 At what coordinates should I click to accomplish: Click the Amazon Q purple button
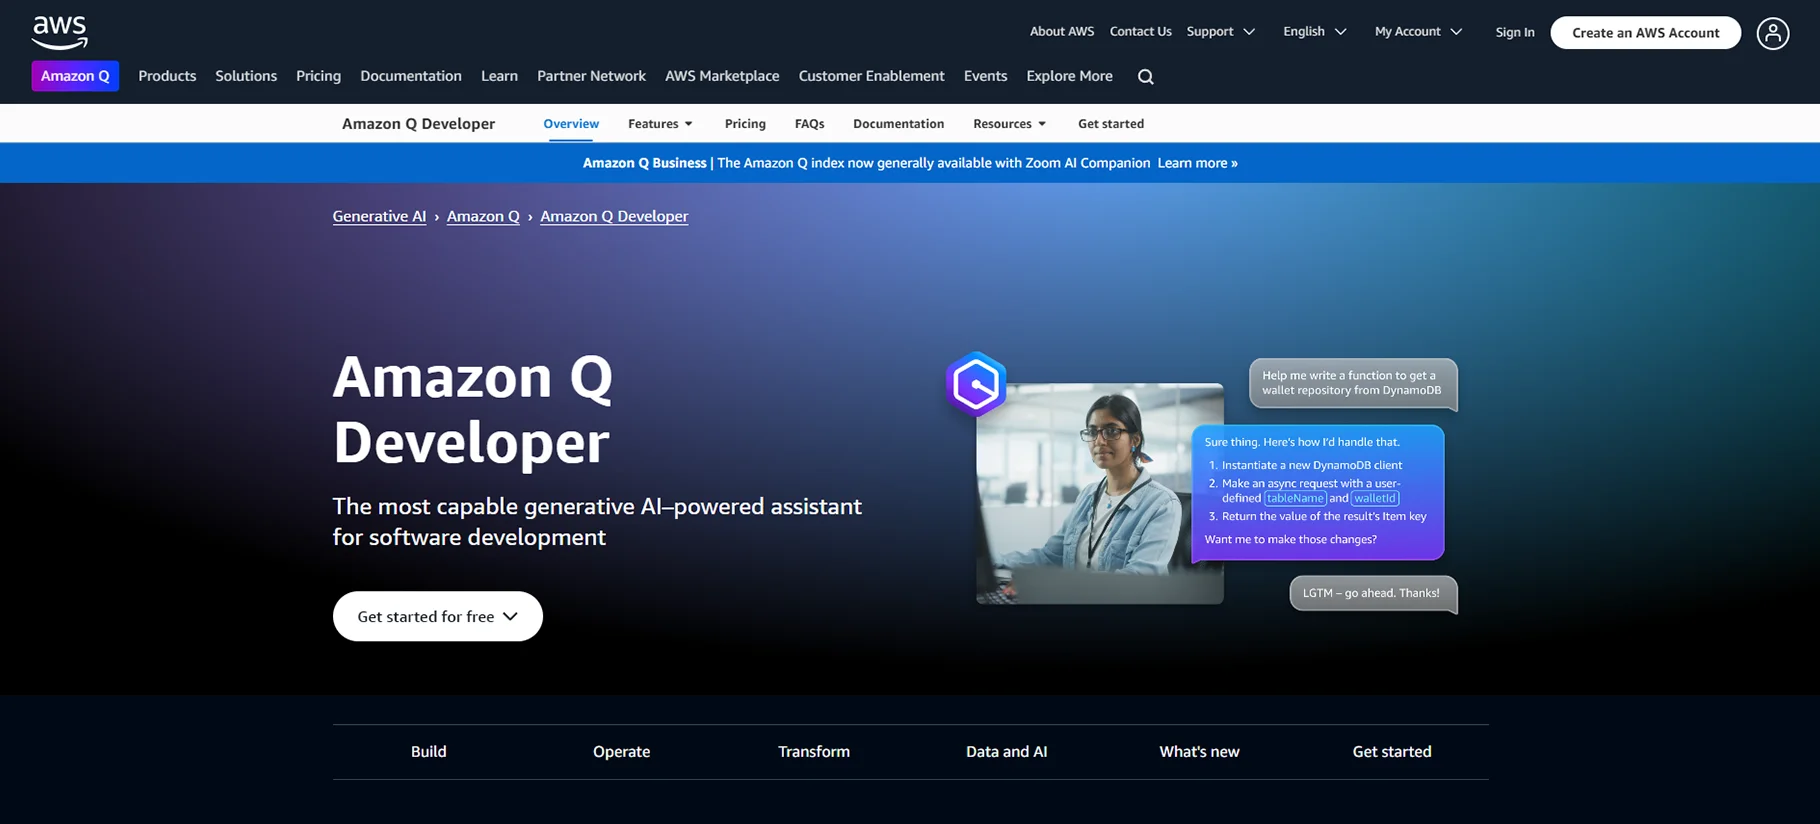click(x=75, y=76)
